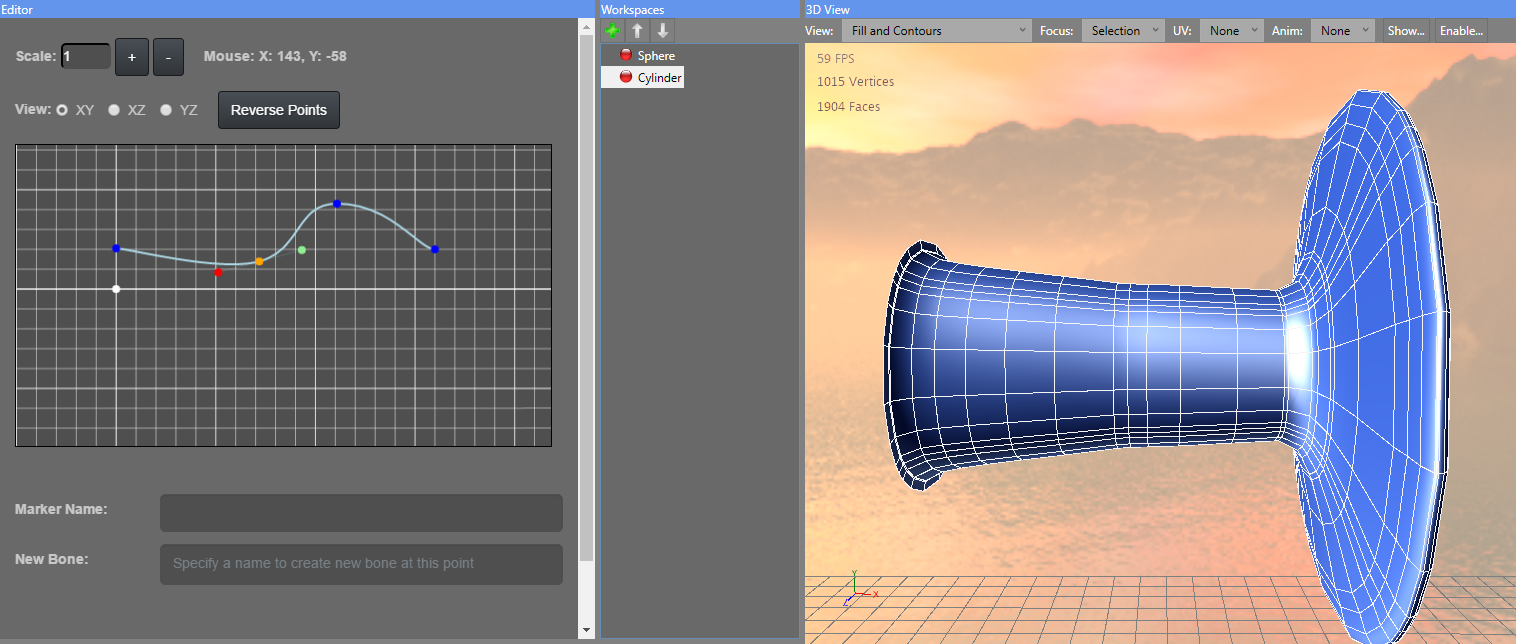
Task: Click the red sphere icon beside Sphere
Action: (626, 56)
